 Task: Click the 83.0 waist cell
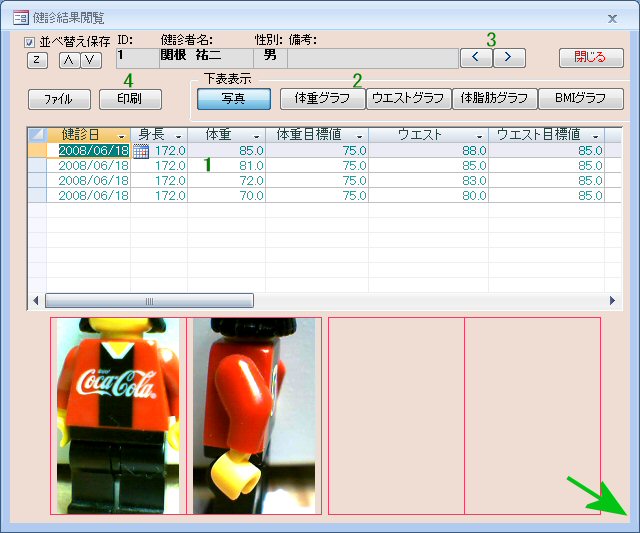429,180
